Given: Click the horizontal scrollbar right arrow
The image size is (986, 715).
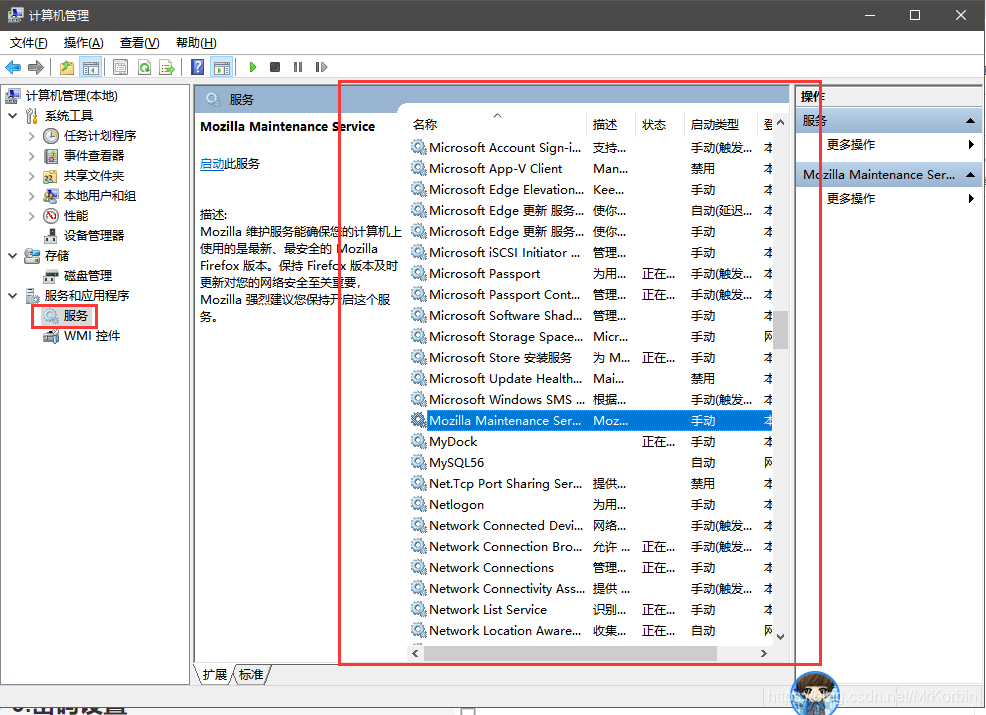Looking at the screenshot, I should (x=764, y=653).
